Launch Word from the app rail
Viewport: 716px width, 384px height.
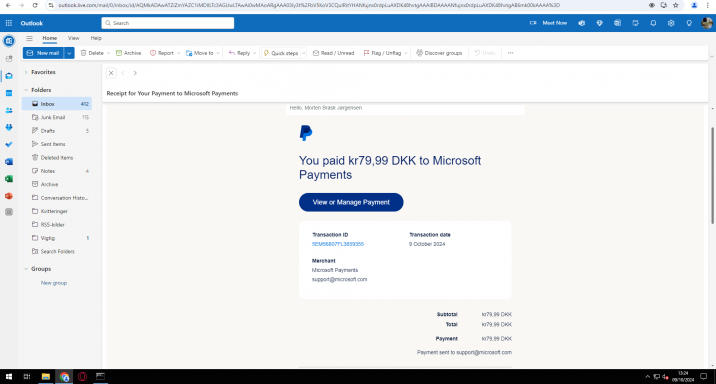point(9,162)
